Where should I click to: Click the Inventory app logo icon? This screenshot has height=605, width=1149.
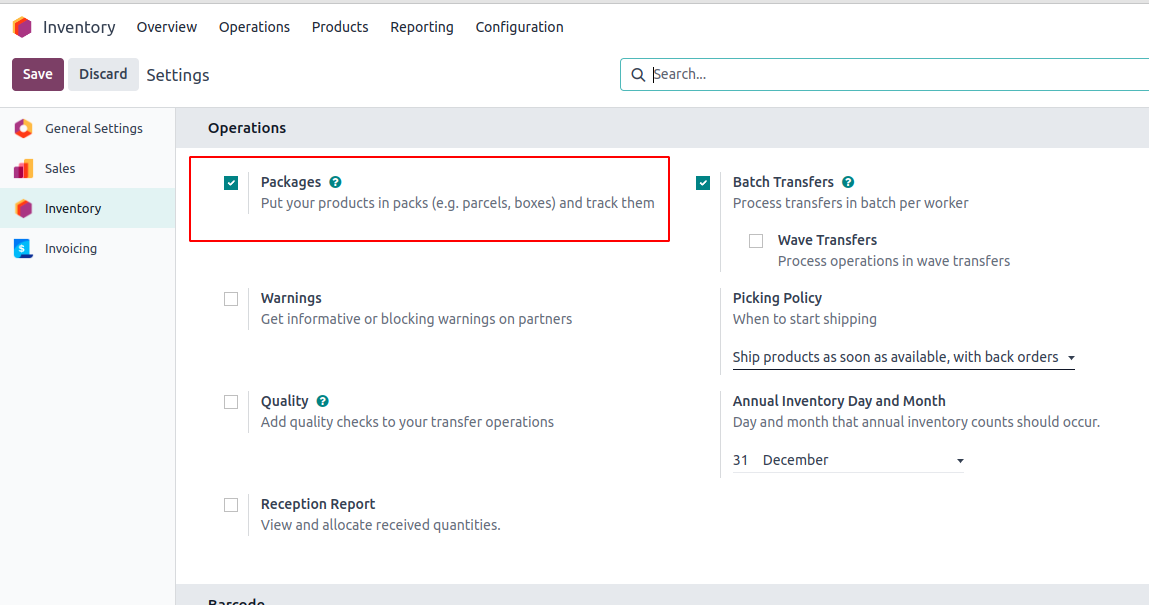click(x=22, y=27)
